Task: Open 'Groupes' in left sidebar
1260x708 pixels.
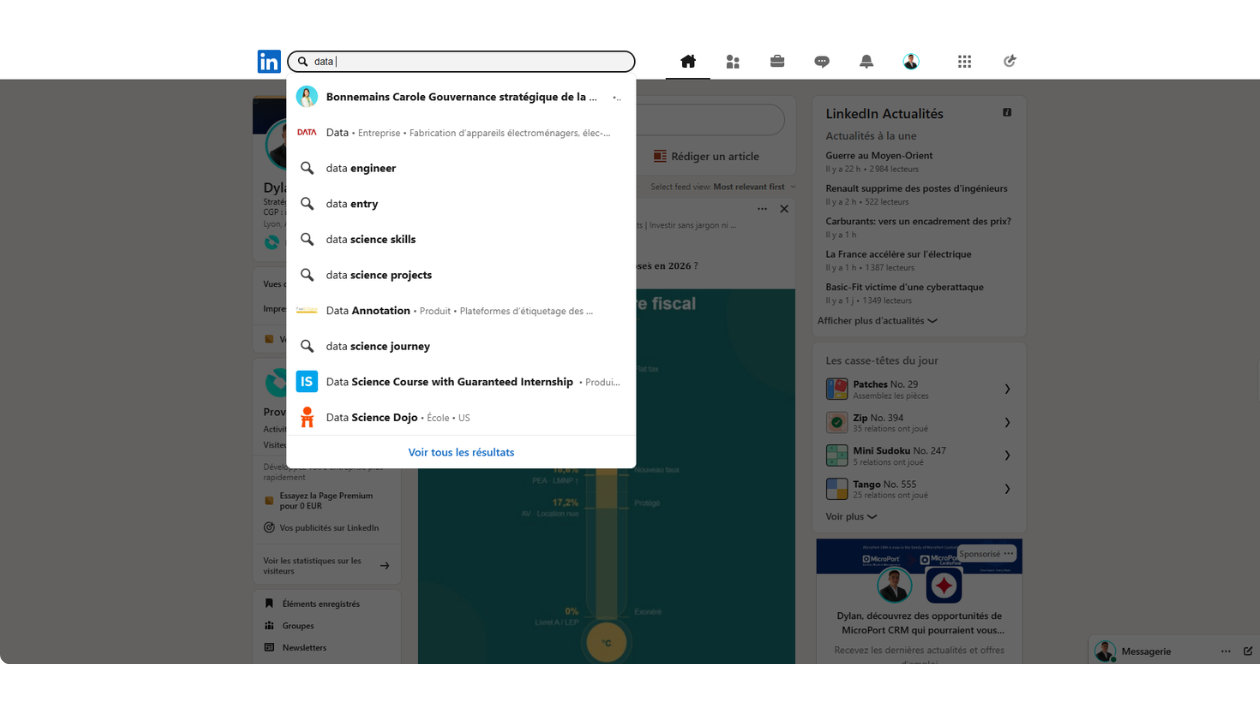Action: point(298,626)
